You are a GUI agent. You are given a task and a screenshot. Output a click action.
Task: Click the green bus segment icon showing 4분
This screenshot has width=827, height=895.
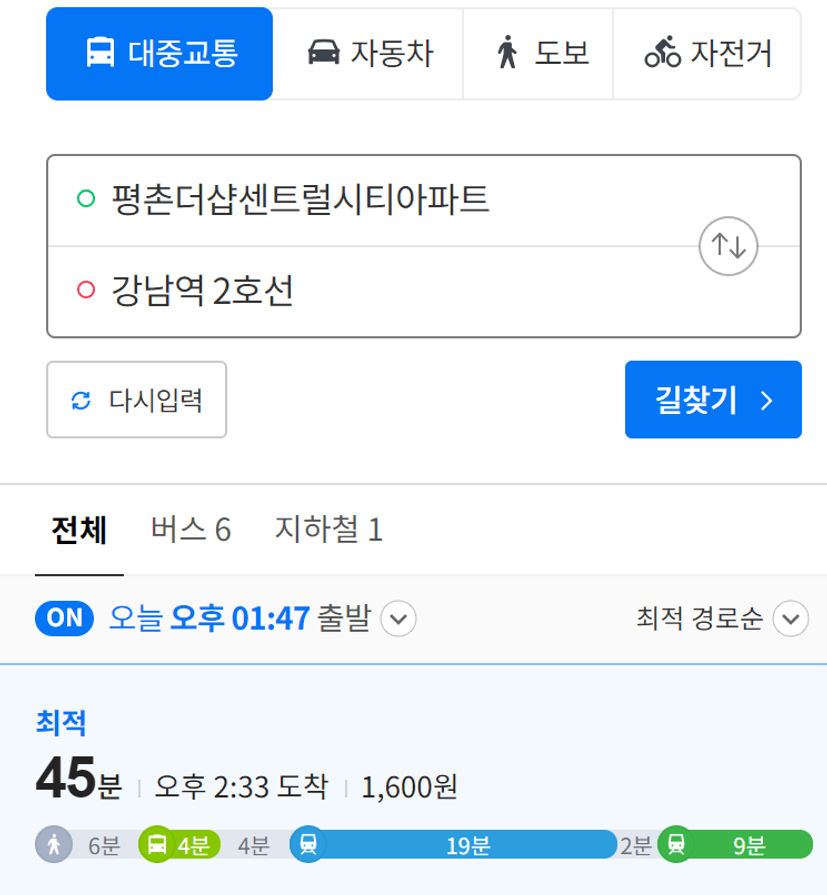click(157, 844)
